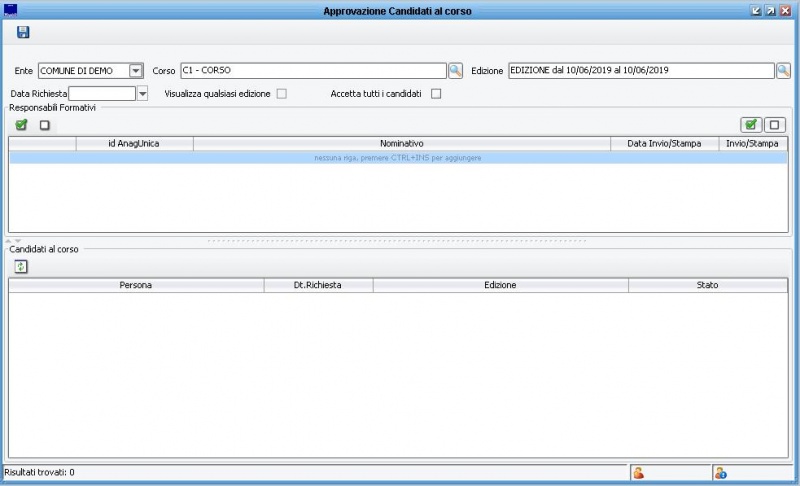Sort candidates by Dt.Richiesta column
The height and width of the screenshot is (486, 800).
coord(318,285)
